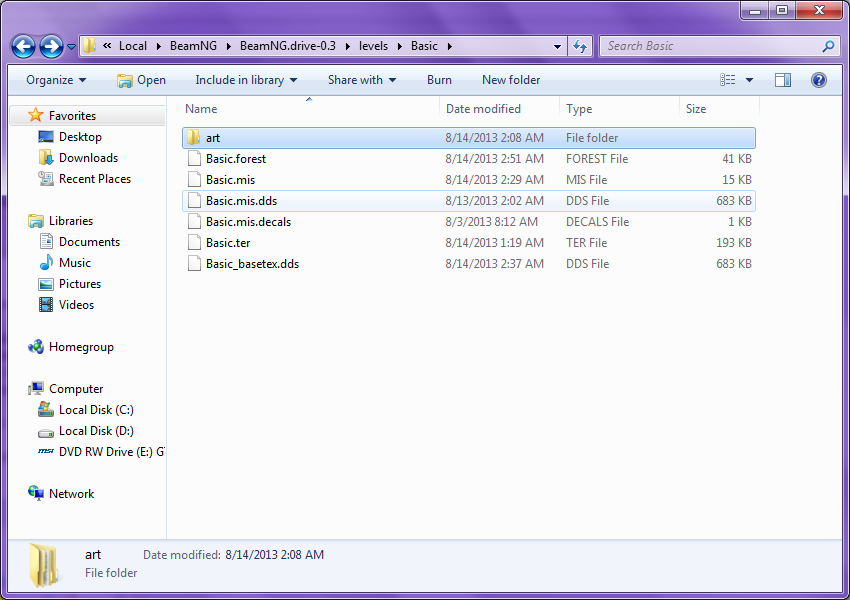Select the Basic.mis.decals file icon
850x600 pixels.
pyautogui.click(x=194, y=222)
